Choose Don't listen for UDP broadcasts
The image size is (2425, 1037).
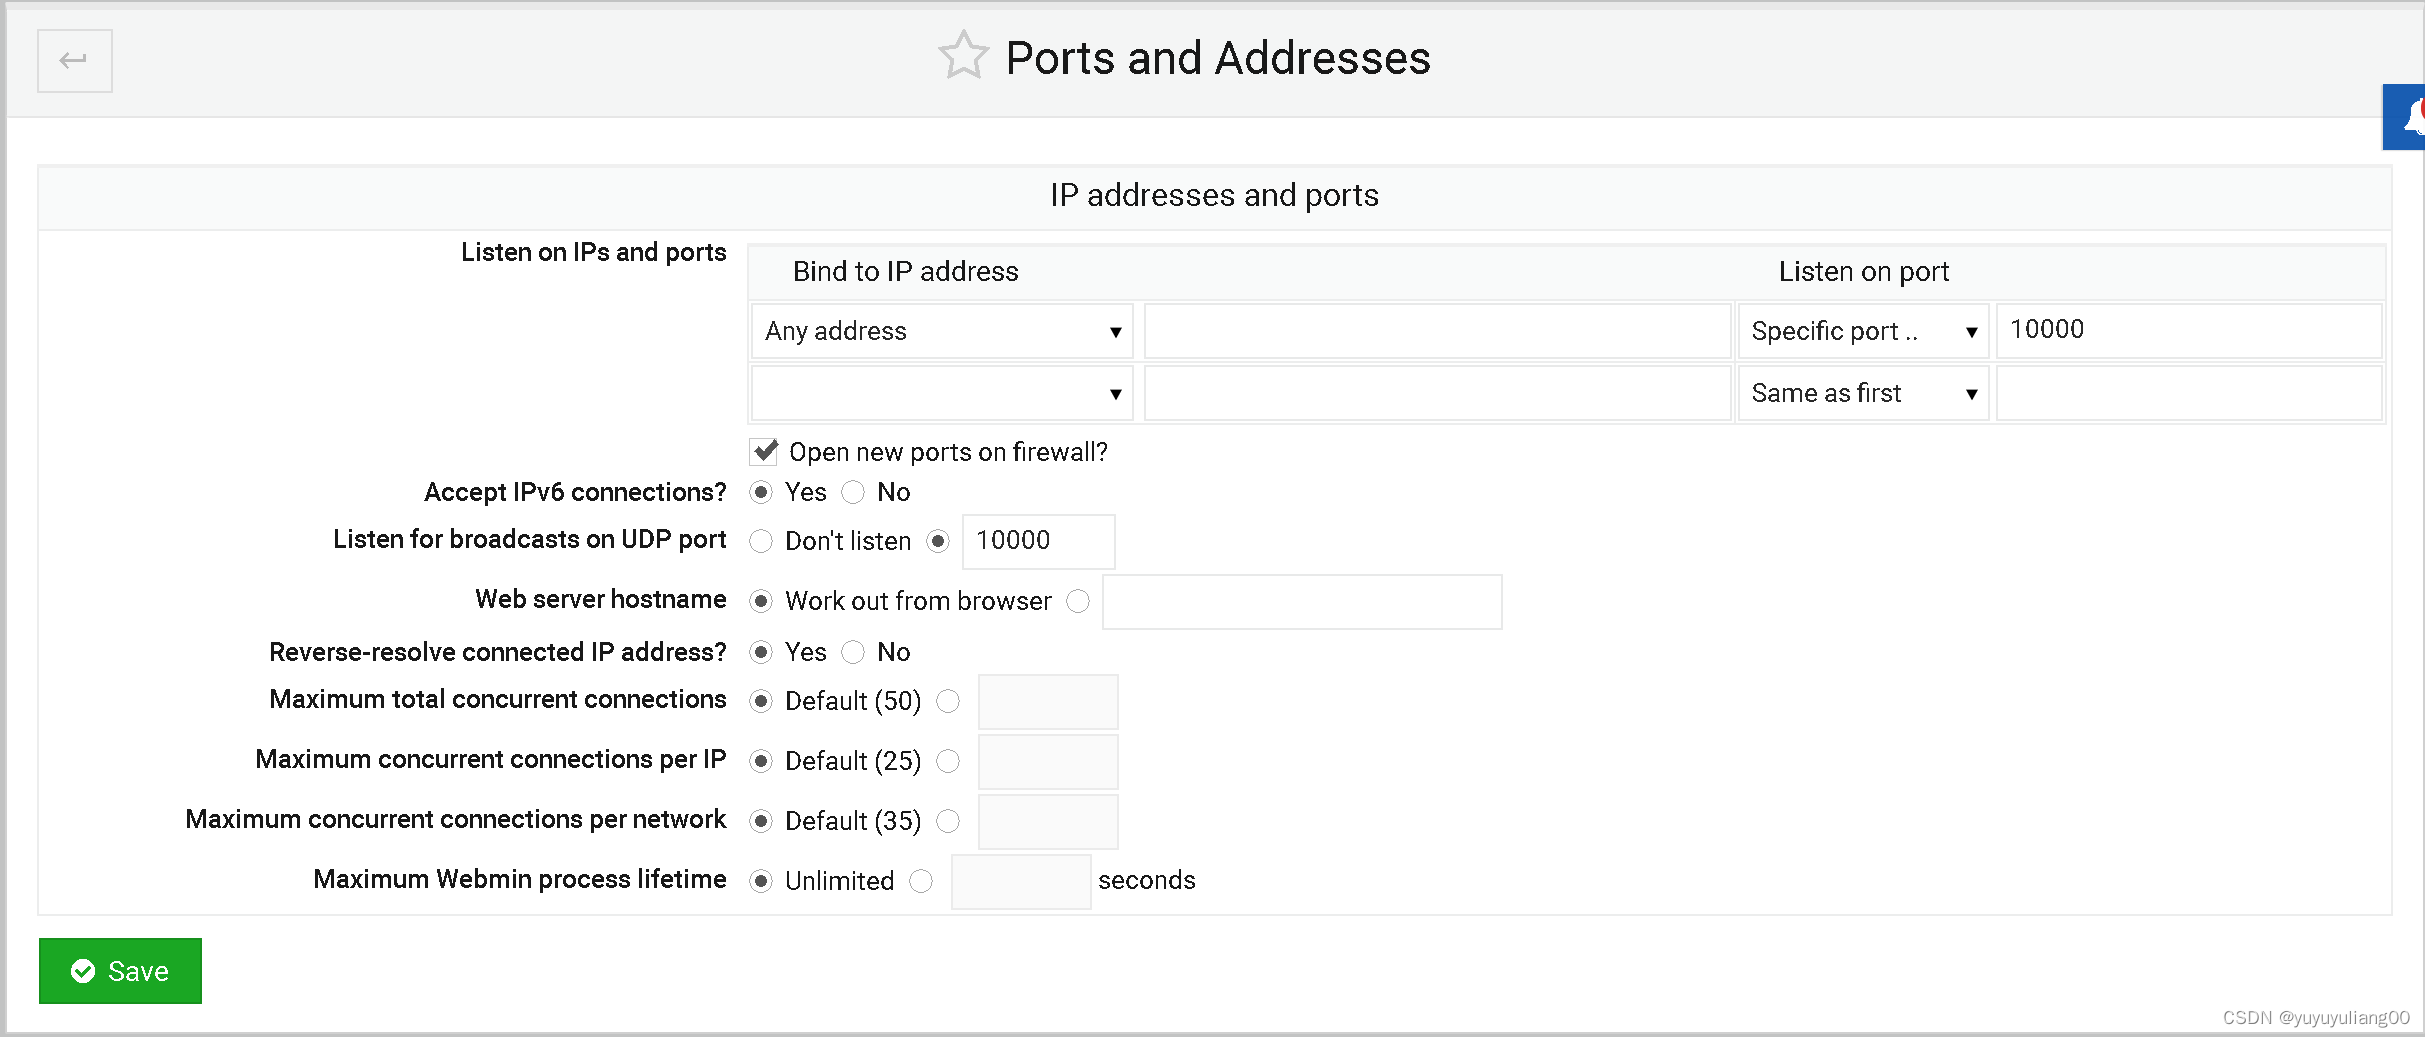pyautogui.click(x=761, y=541)
